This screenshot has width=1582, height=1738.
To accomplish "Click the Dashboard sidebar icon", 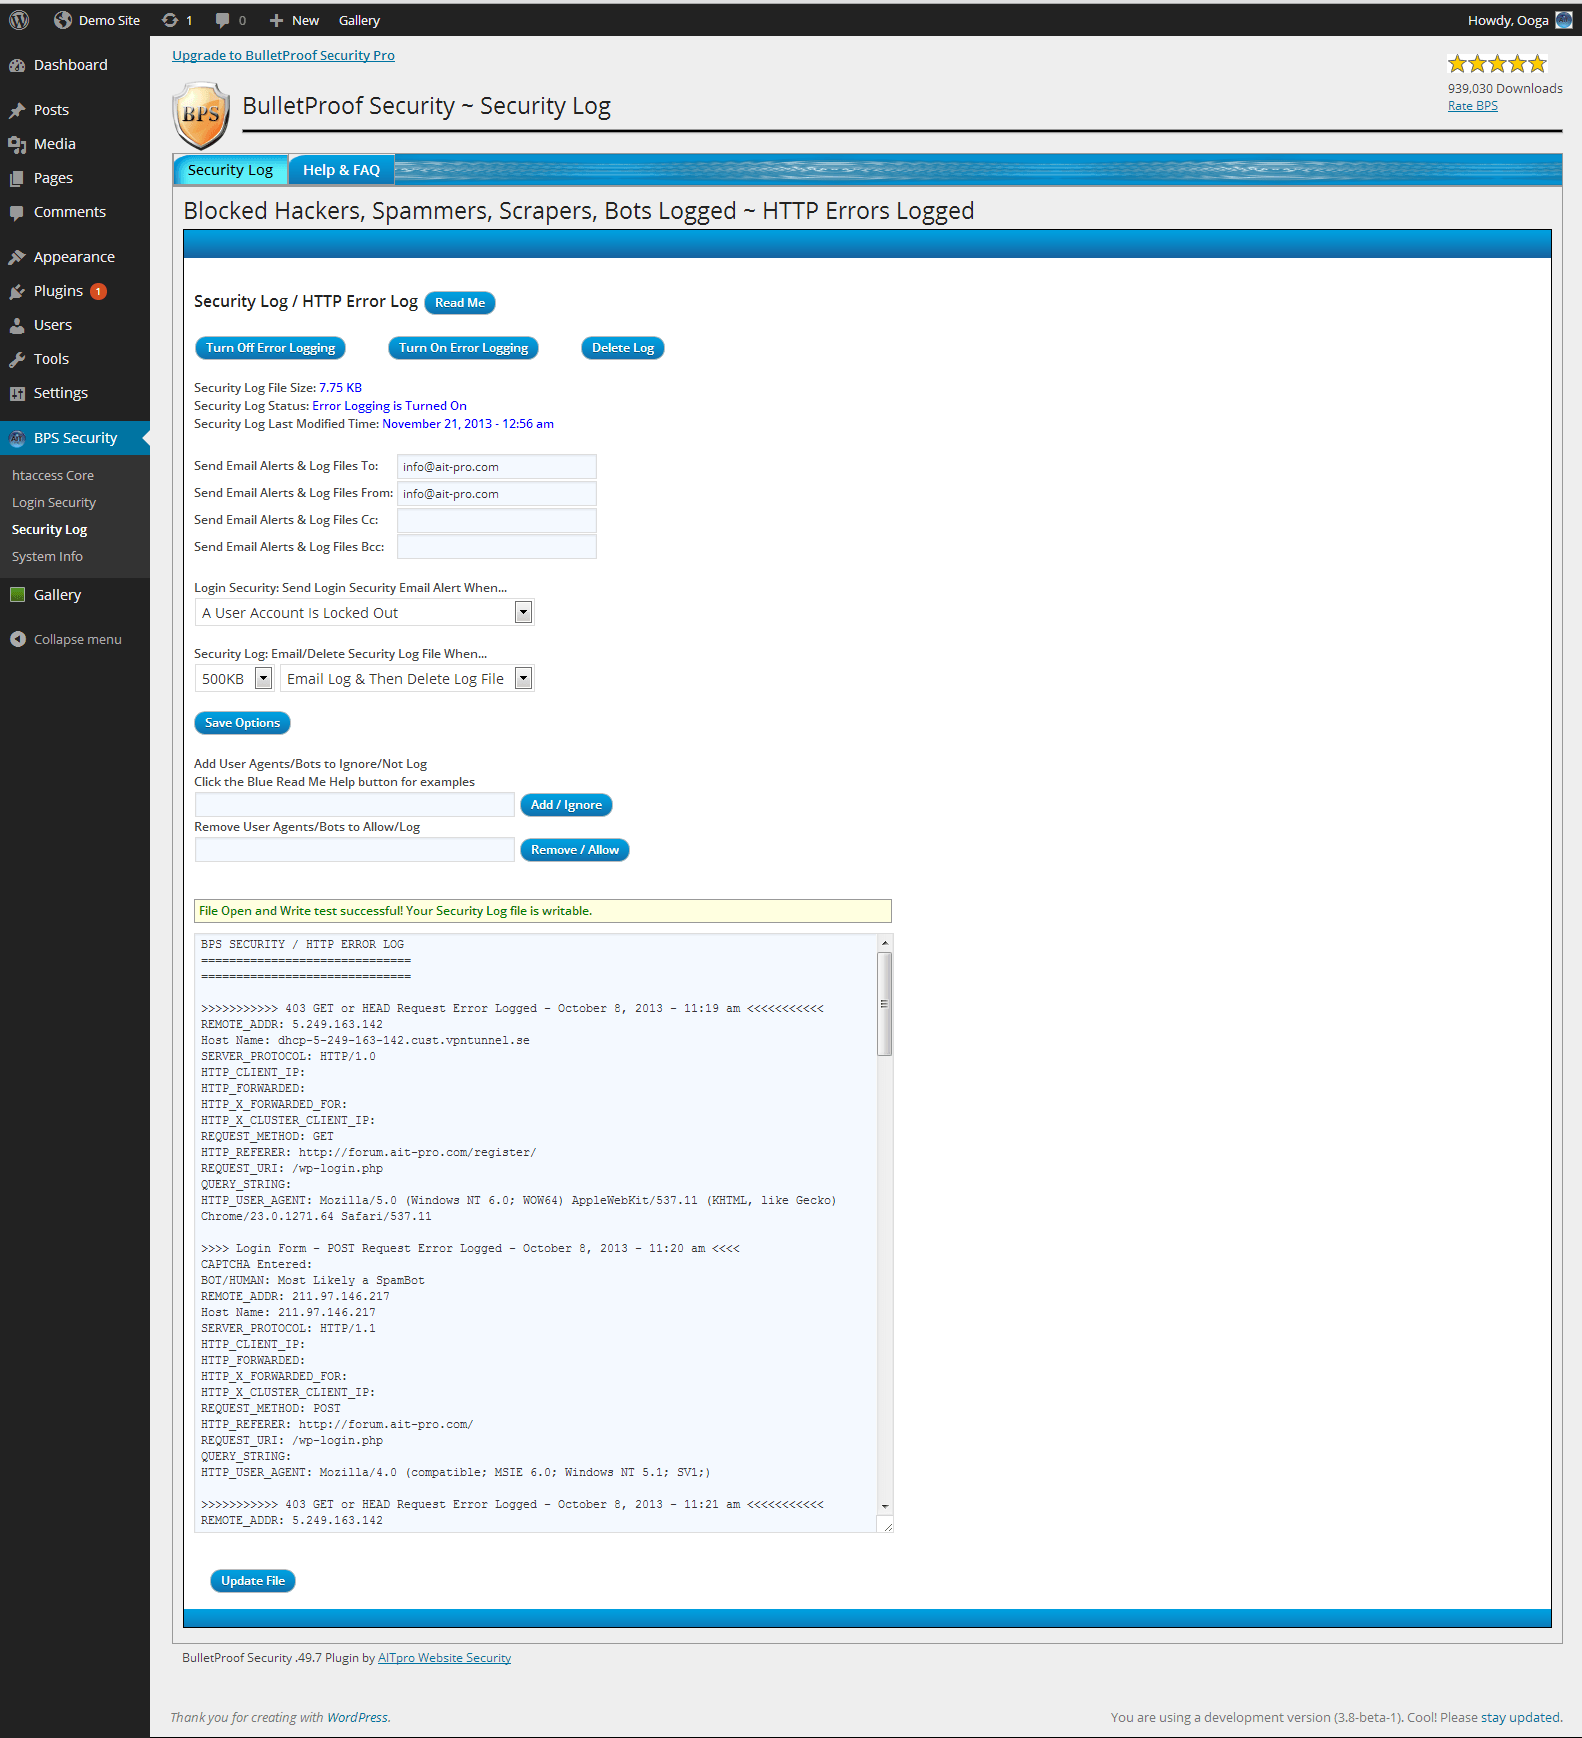I will (17, 65).
